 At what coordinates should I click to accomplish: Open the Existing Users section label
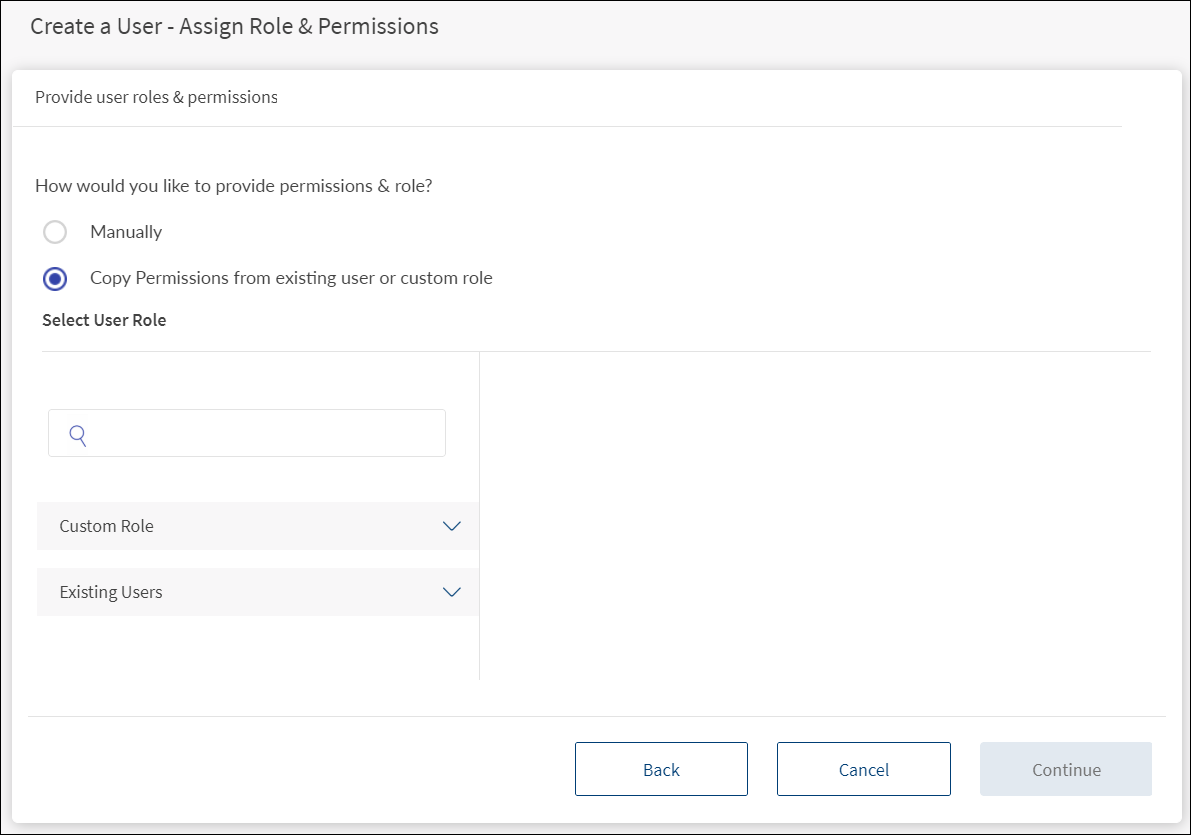coord(111,592)
